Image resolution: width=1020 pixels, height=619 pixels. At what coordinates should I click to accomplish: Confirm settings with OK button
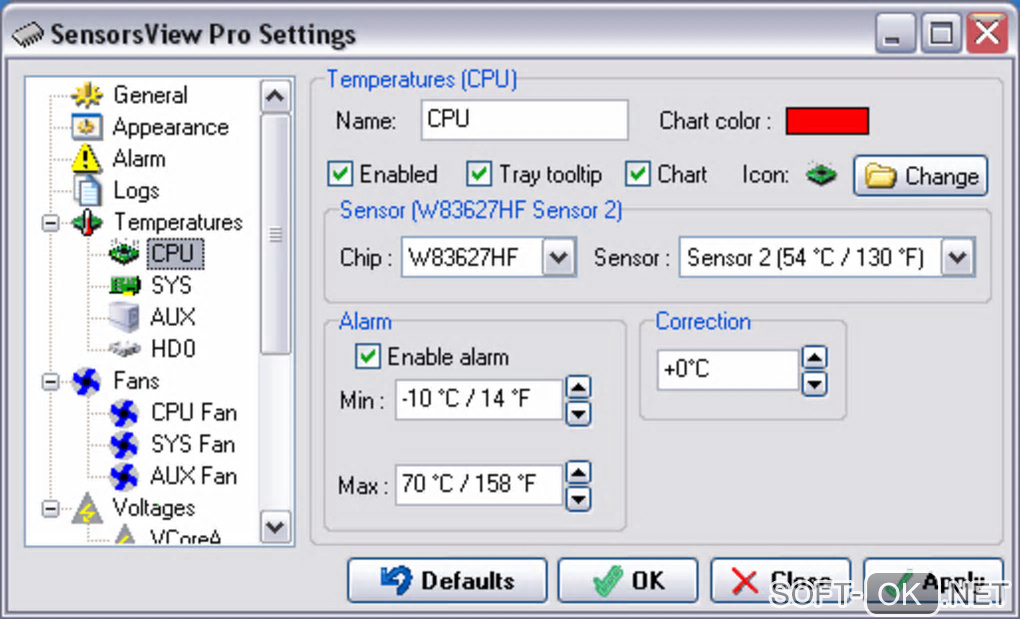[x=628, y=580]
